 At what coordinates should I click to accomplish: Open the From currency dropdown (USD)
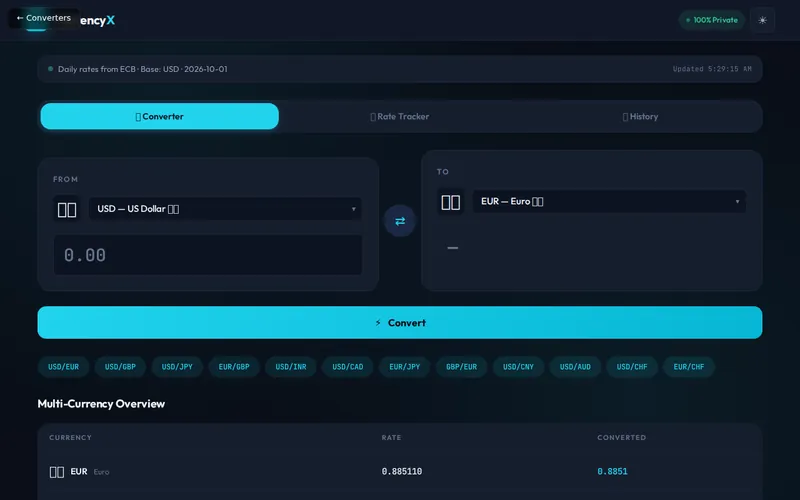click(226, 209)
